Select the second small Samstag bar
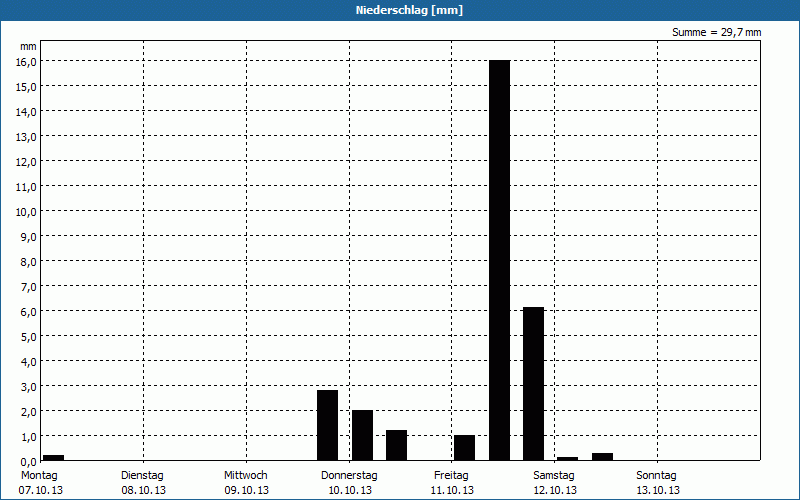Viewport: 800px width, 500px height. [603, 457]
